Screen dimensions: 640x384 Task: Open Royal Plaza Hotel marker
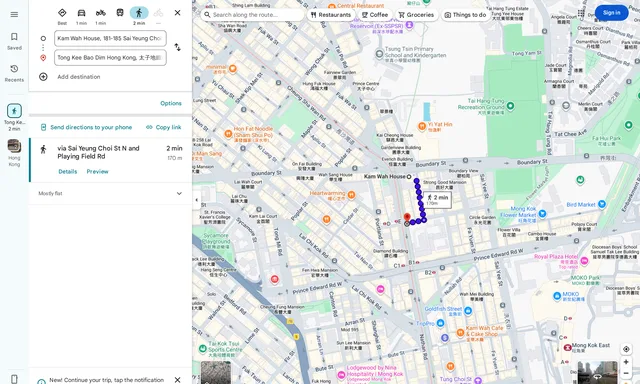tap(584, 261)
